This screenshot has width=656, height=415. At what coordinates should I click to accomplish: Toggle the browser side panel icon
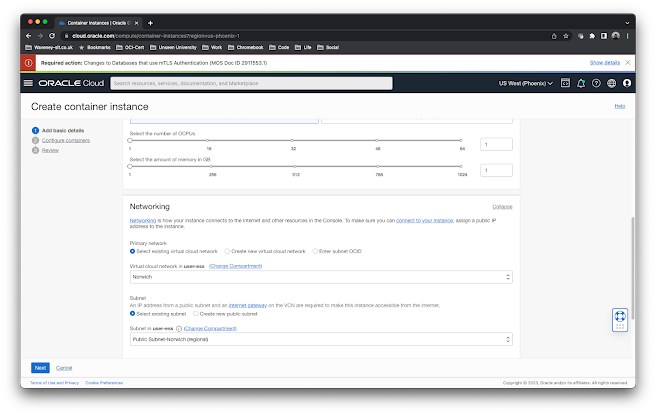tap(604, 36)
